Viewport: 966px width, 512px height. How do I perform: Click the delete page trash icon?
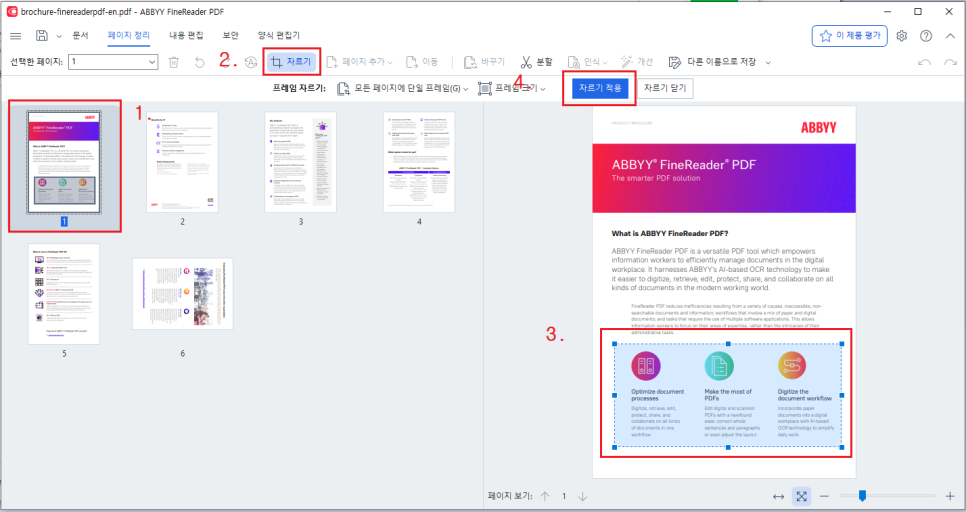point(174,62)
